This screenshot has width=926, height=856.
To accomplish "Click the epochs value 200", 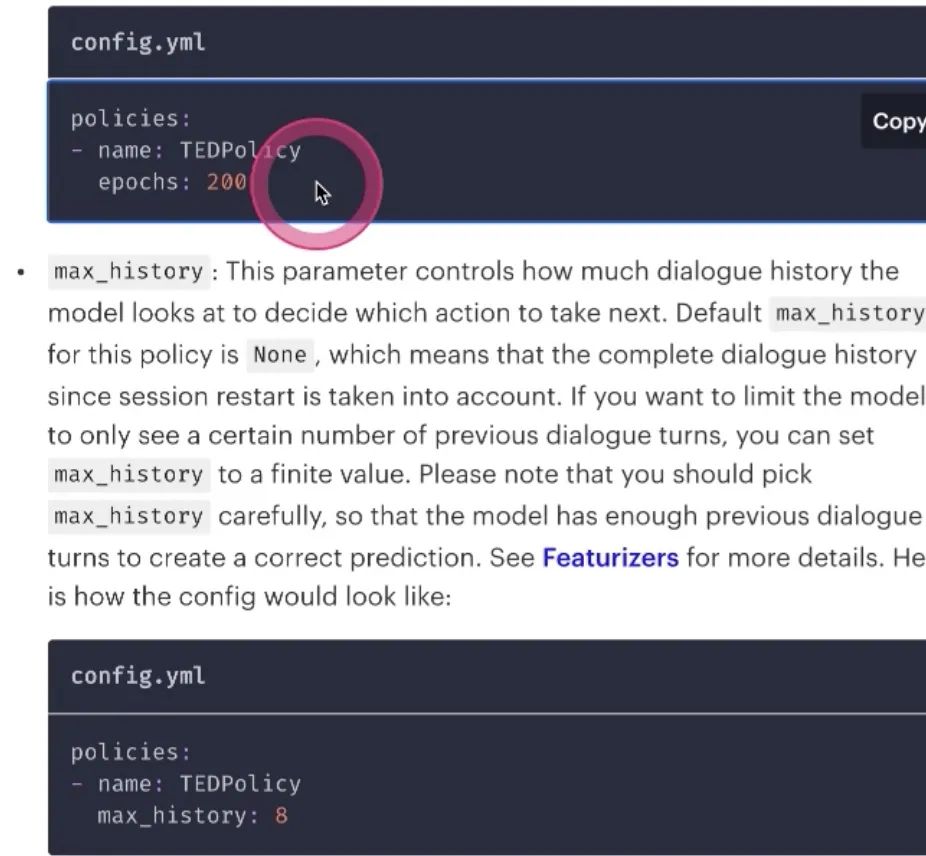I will click(226, 182).
